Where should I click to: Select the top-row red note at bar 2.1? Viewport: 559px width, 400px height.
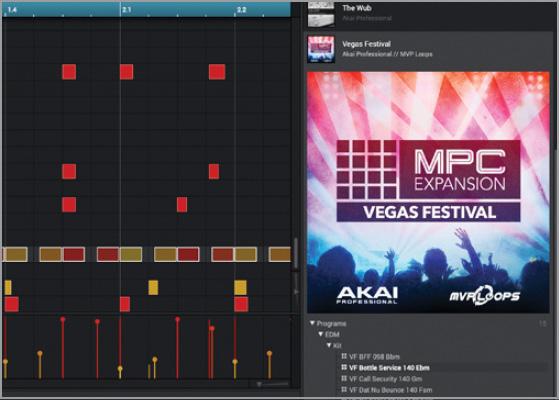tap(127, 72)
